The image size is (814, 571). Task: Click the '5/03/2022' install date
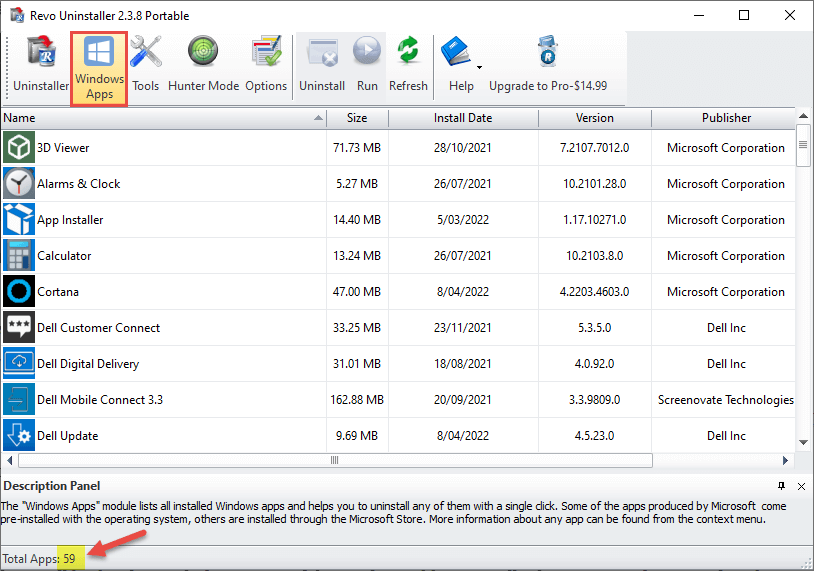click(463, 220)
